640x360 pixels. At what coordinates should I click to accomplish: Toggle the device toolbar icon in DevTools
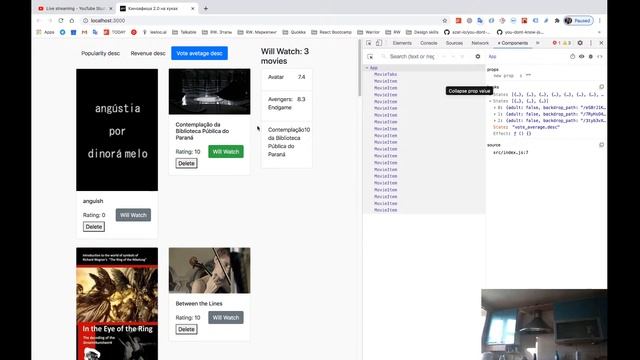379,43
